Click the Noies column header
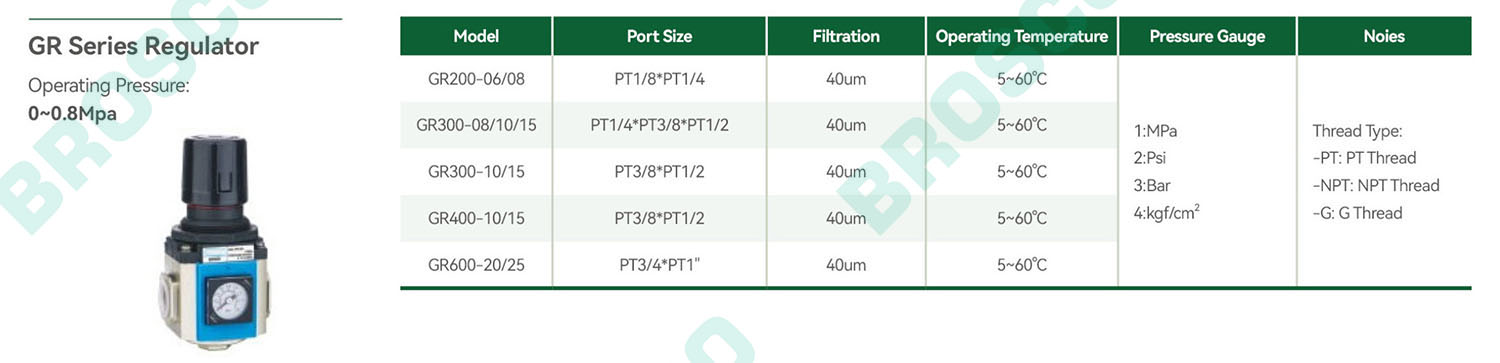Screen dimensions: 1500x363 1384,36
